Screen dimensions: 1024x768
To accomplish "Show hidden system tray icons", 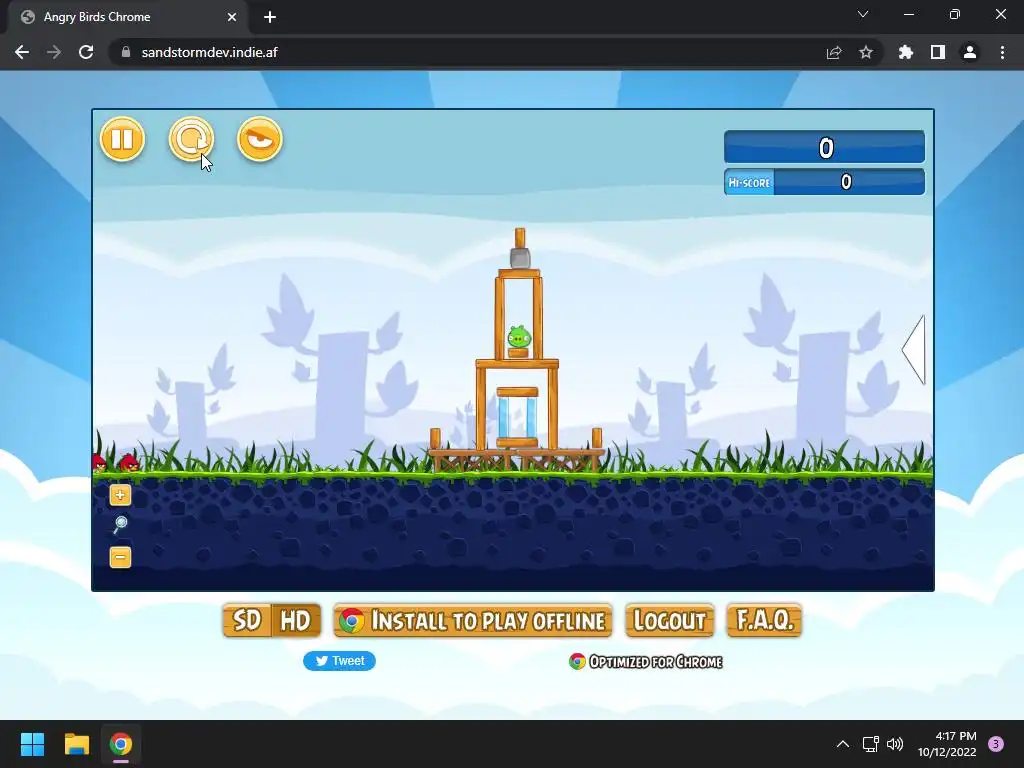I will 843,744.
